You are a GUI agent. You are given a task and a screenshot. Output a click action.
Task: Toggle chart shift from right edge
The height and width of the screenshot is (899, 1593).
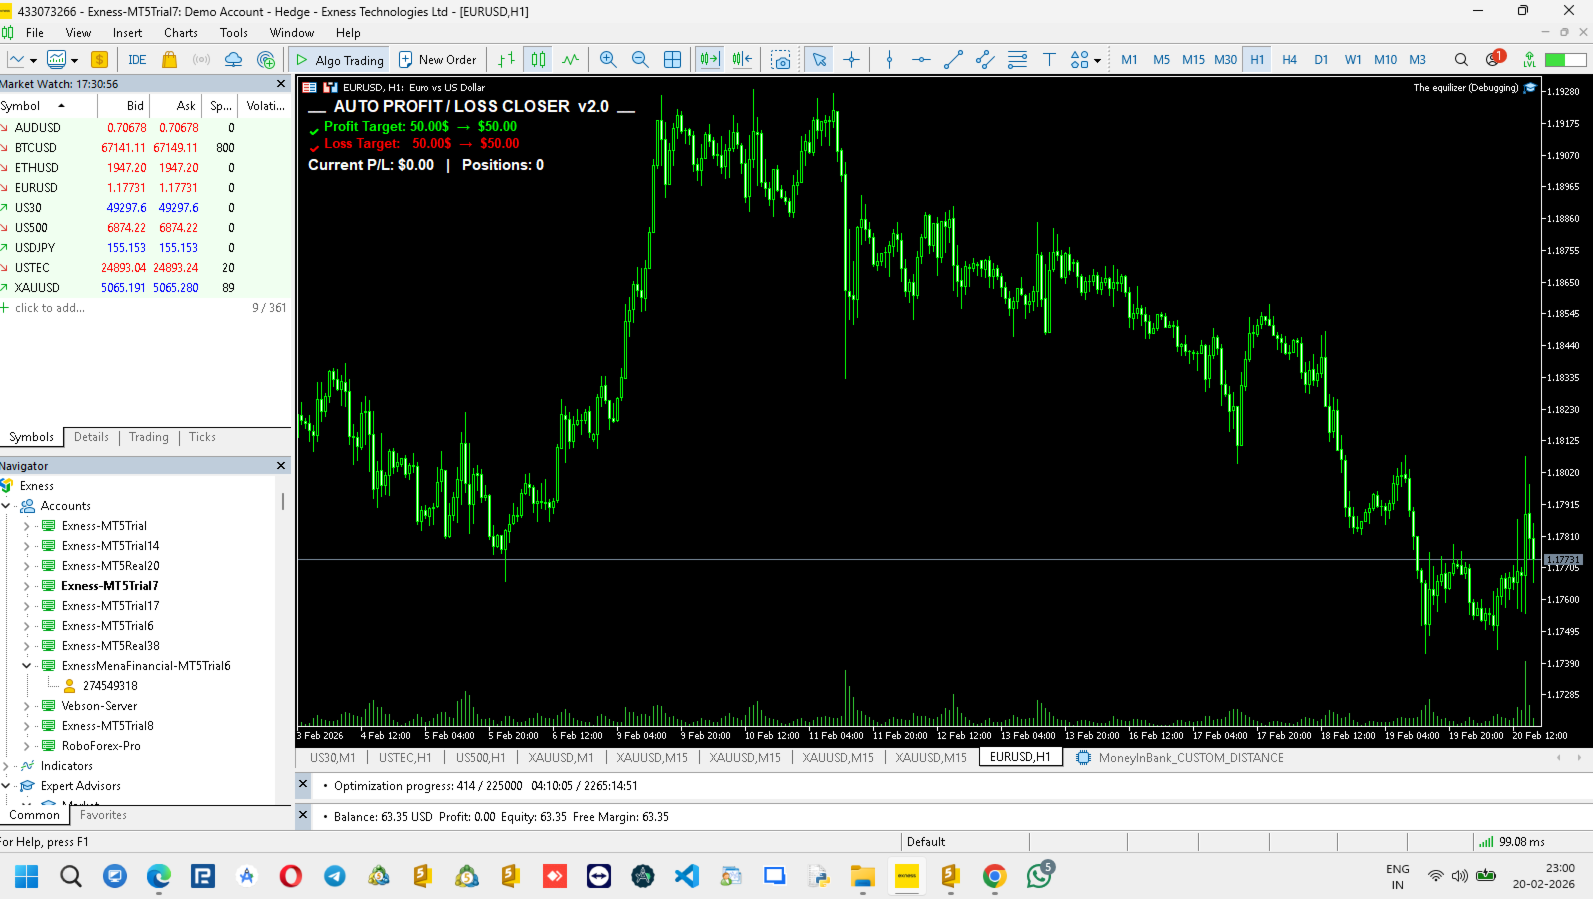tap(742, 60)
